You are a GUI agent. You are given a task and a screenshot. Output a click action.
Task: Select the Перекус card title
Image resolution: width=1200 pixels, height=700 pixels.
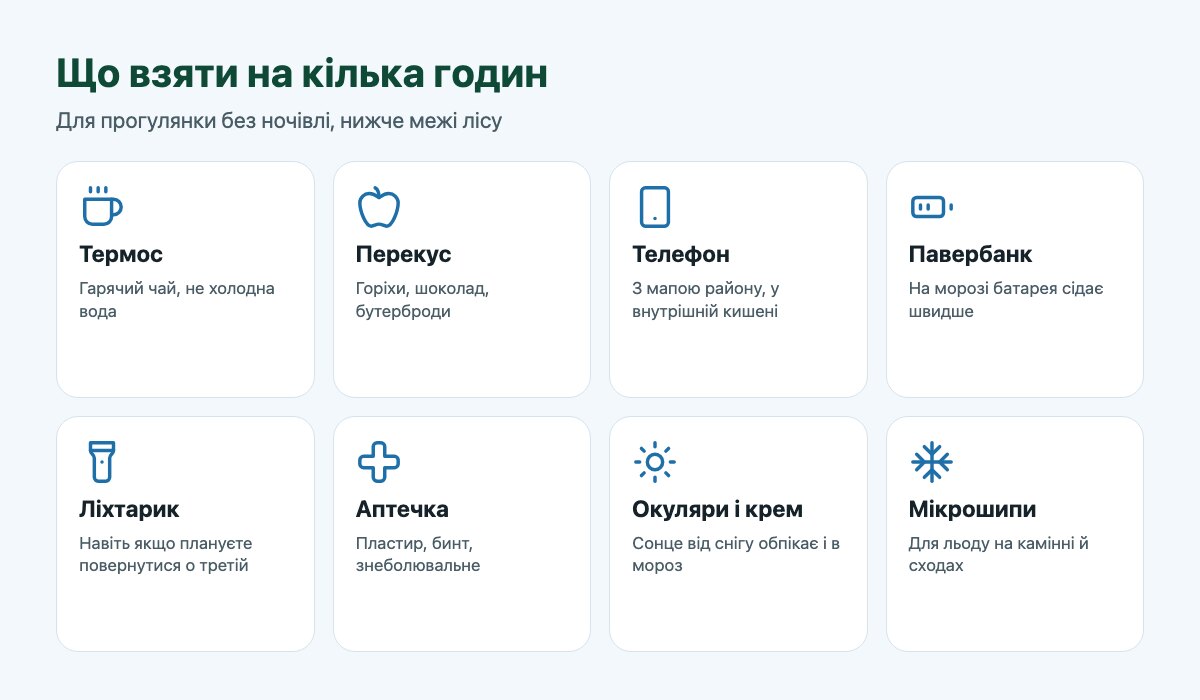point(403,254)
